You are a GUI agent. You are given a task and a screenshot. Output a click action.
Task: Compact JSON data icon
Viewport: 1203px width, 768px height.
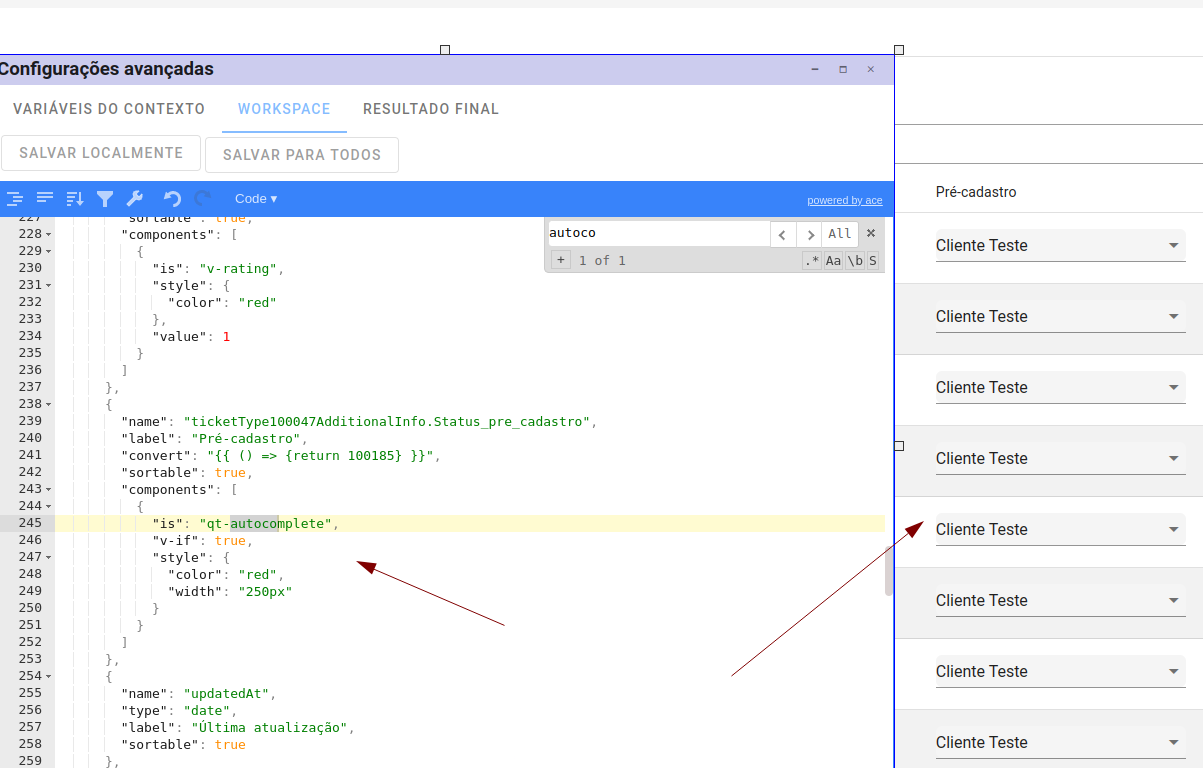pos(45,199)
